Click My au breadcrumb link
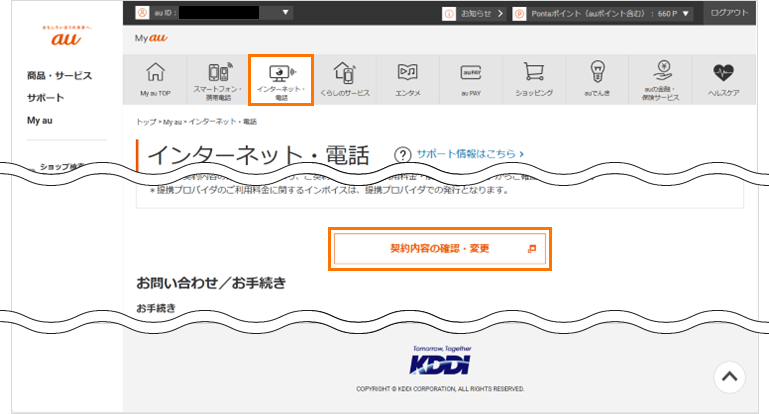The width and height of the screenshot is (769, 414). (172, 122)
